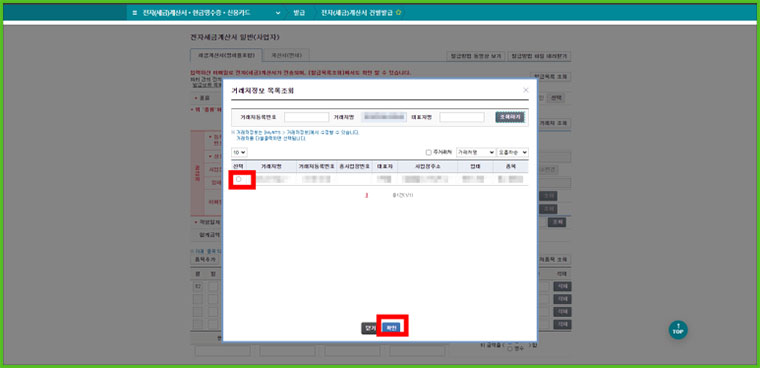Click the 전자(세금)계산서·현금영수증·신용카드 top menu label

[x=196, y=13]
